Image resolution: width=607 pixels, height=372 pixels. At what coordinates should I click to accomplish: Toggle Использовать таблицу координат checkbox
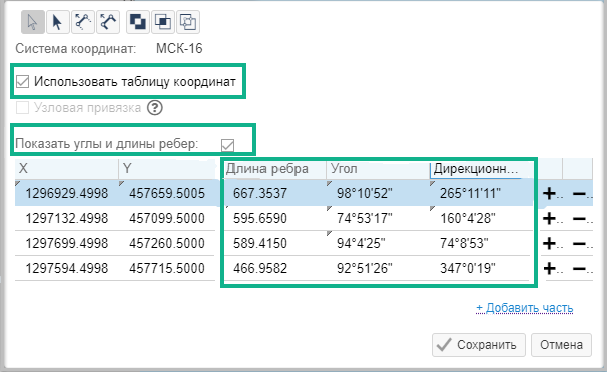[22, 82]
